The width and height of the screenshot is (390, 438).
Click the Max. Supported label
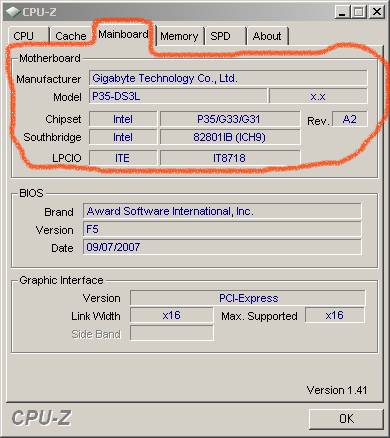coord(259,316)
